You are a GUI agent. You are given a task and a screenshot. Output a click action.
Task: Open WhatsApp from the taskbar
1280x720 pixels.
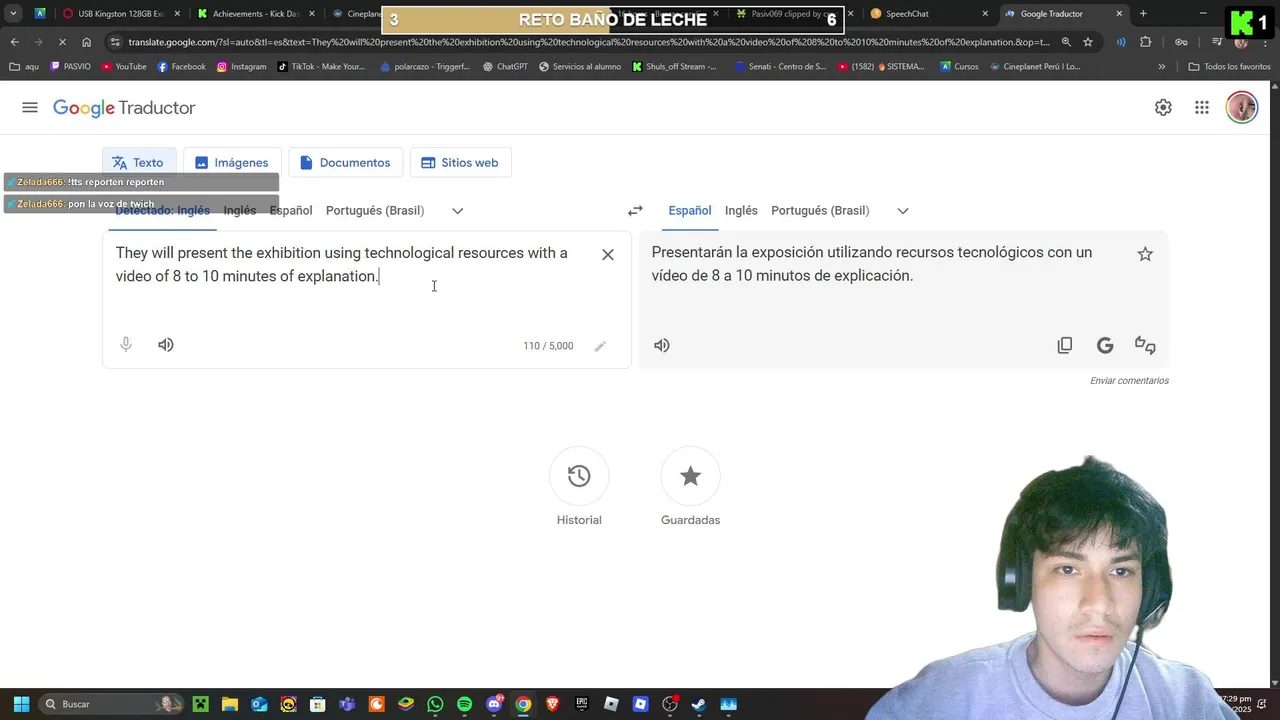[435, 704]
